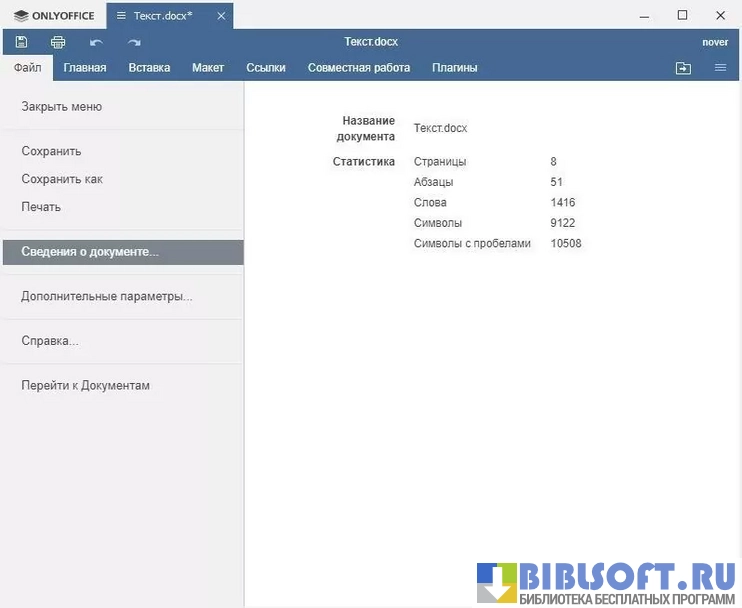This screenshot has width=742, height=608.
Task: Open the Вставка tab
Action: point(149,68)
